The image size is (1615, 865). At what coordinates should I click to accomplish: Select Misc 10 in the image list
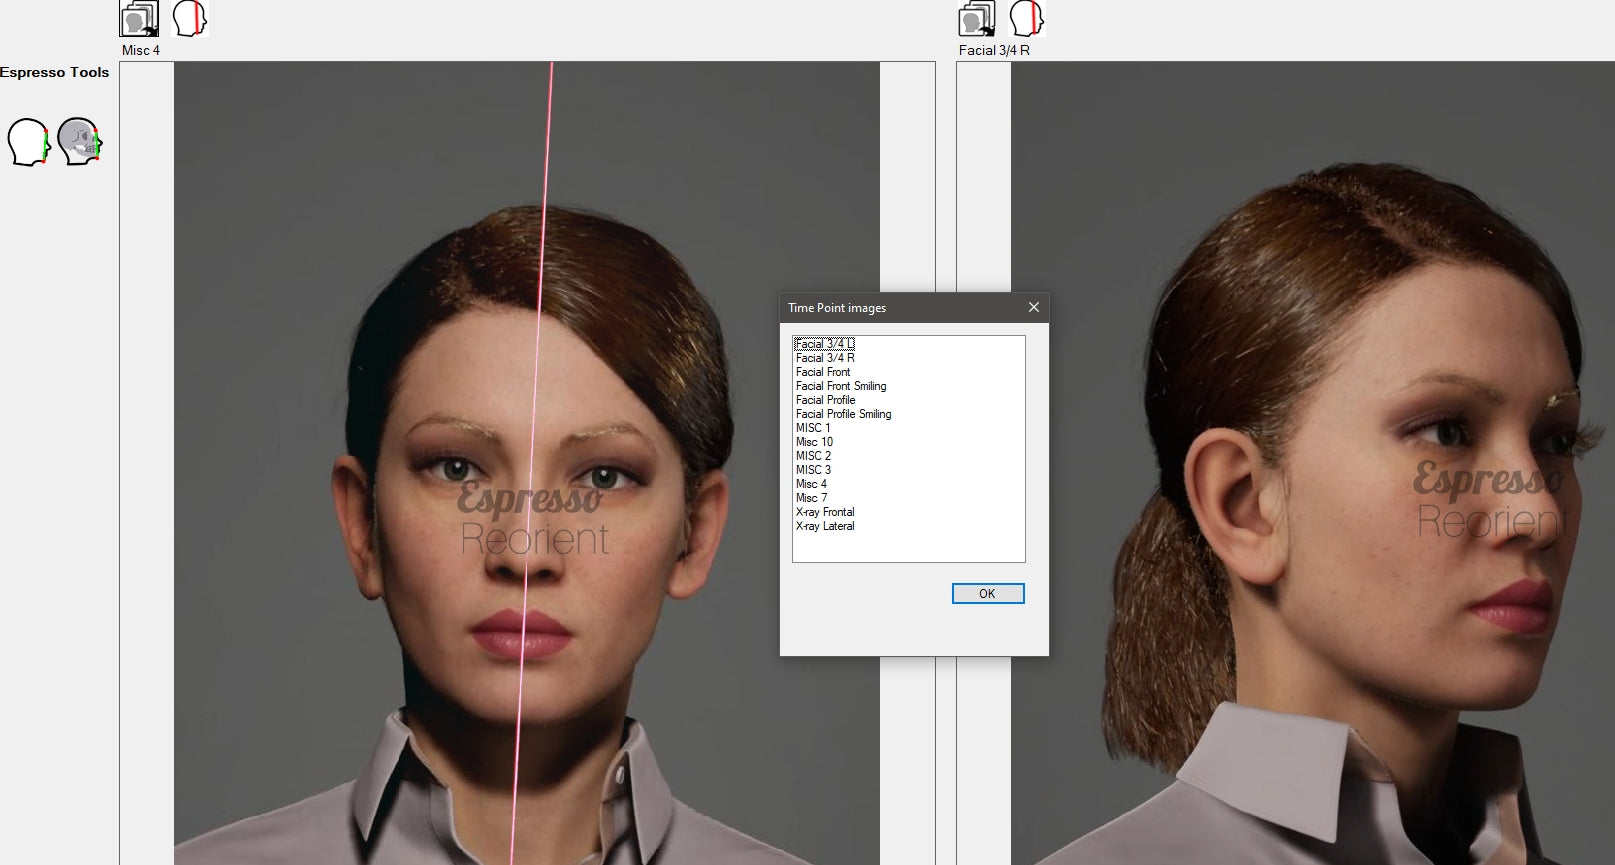pyautogui.click(x=814, y=442)
